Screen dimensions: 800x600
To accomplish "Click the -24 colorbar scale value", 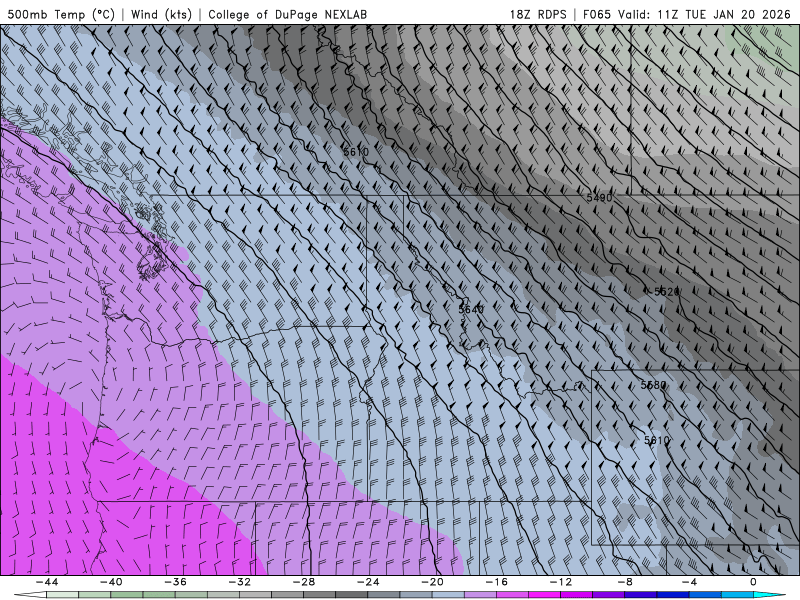I will tap(368, 582).
